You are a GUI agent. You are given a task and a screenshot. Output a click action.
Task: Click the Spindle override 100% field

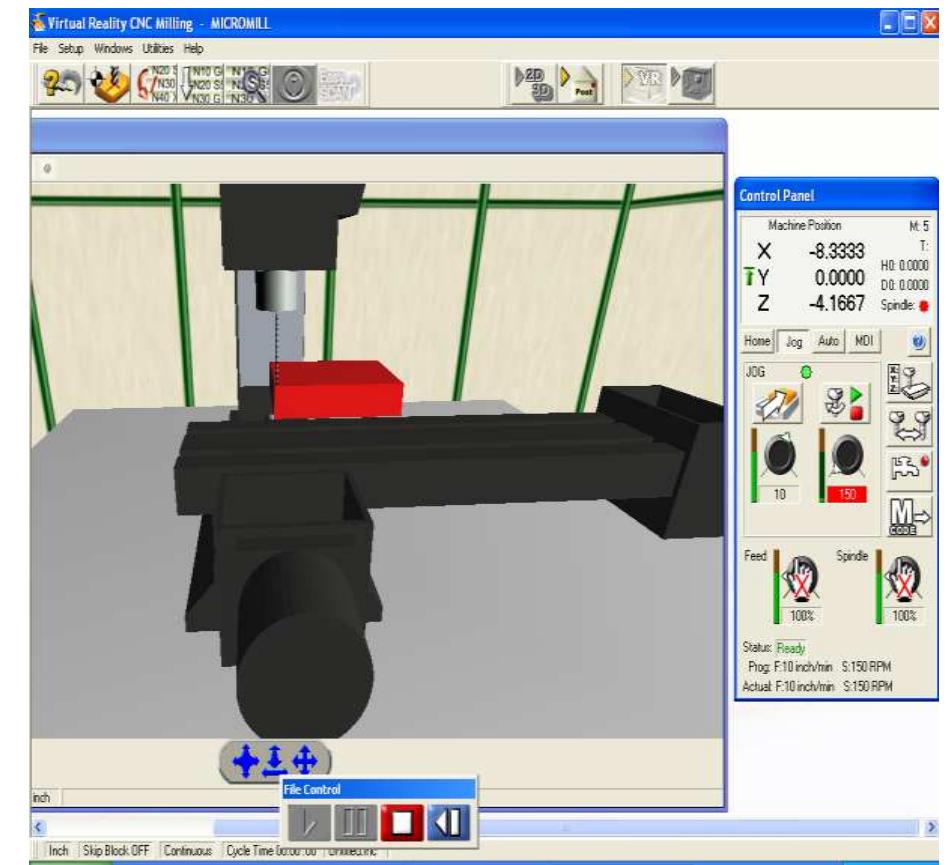point(904,616)
